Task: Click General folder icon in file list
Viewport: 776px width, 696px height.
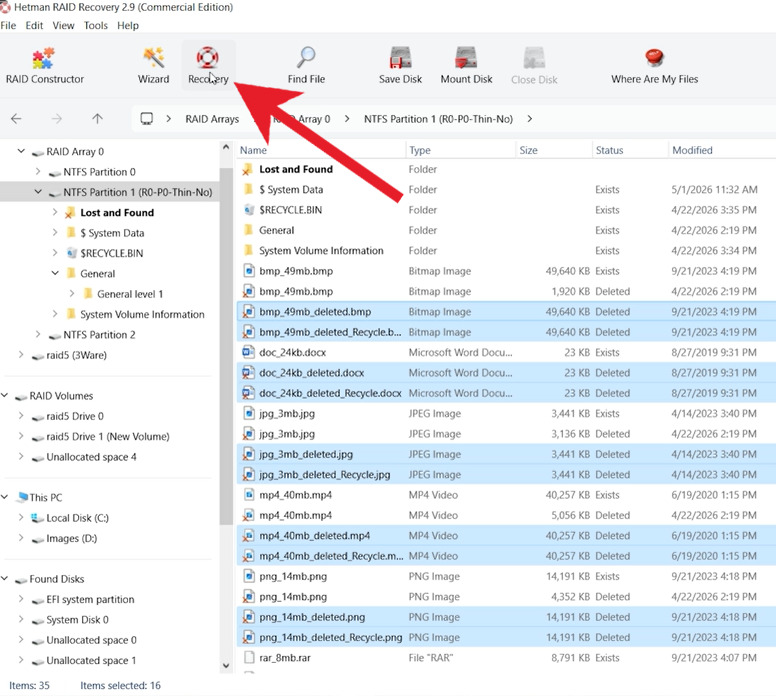Action: (248, 230)
